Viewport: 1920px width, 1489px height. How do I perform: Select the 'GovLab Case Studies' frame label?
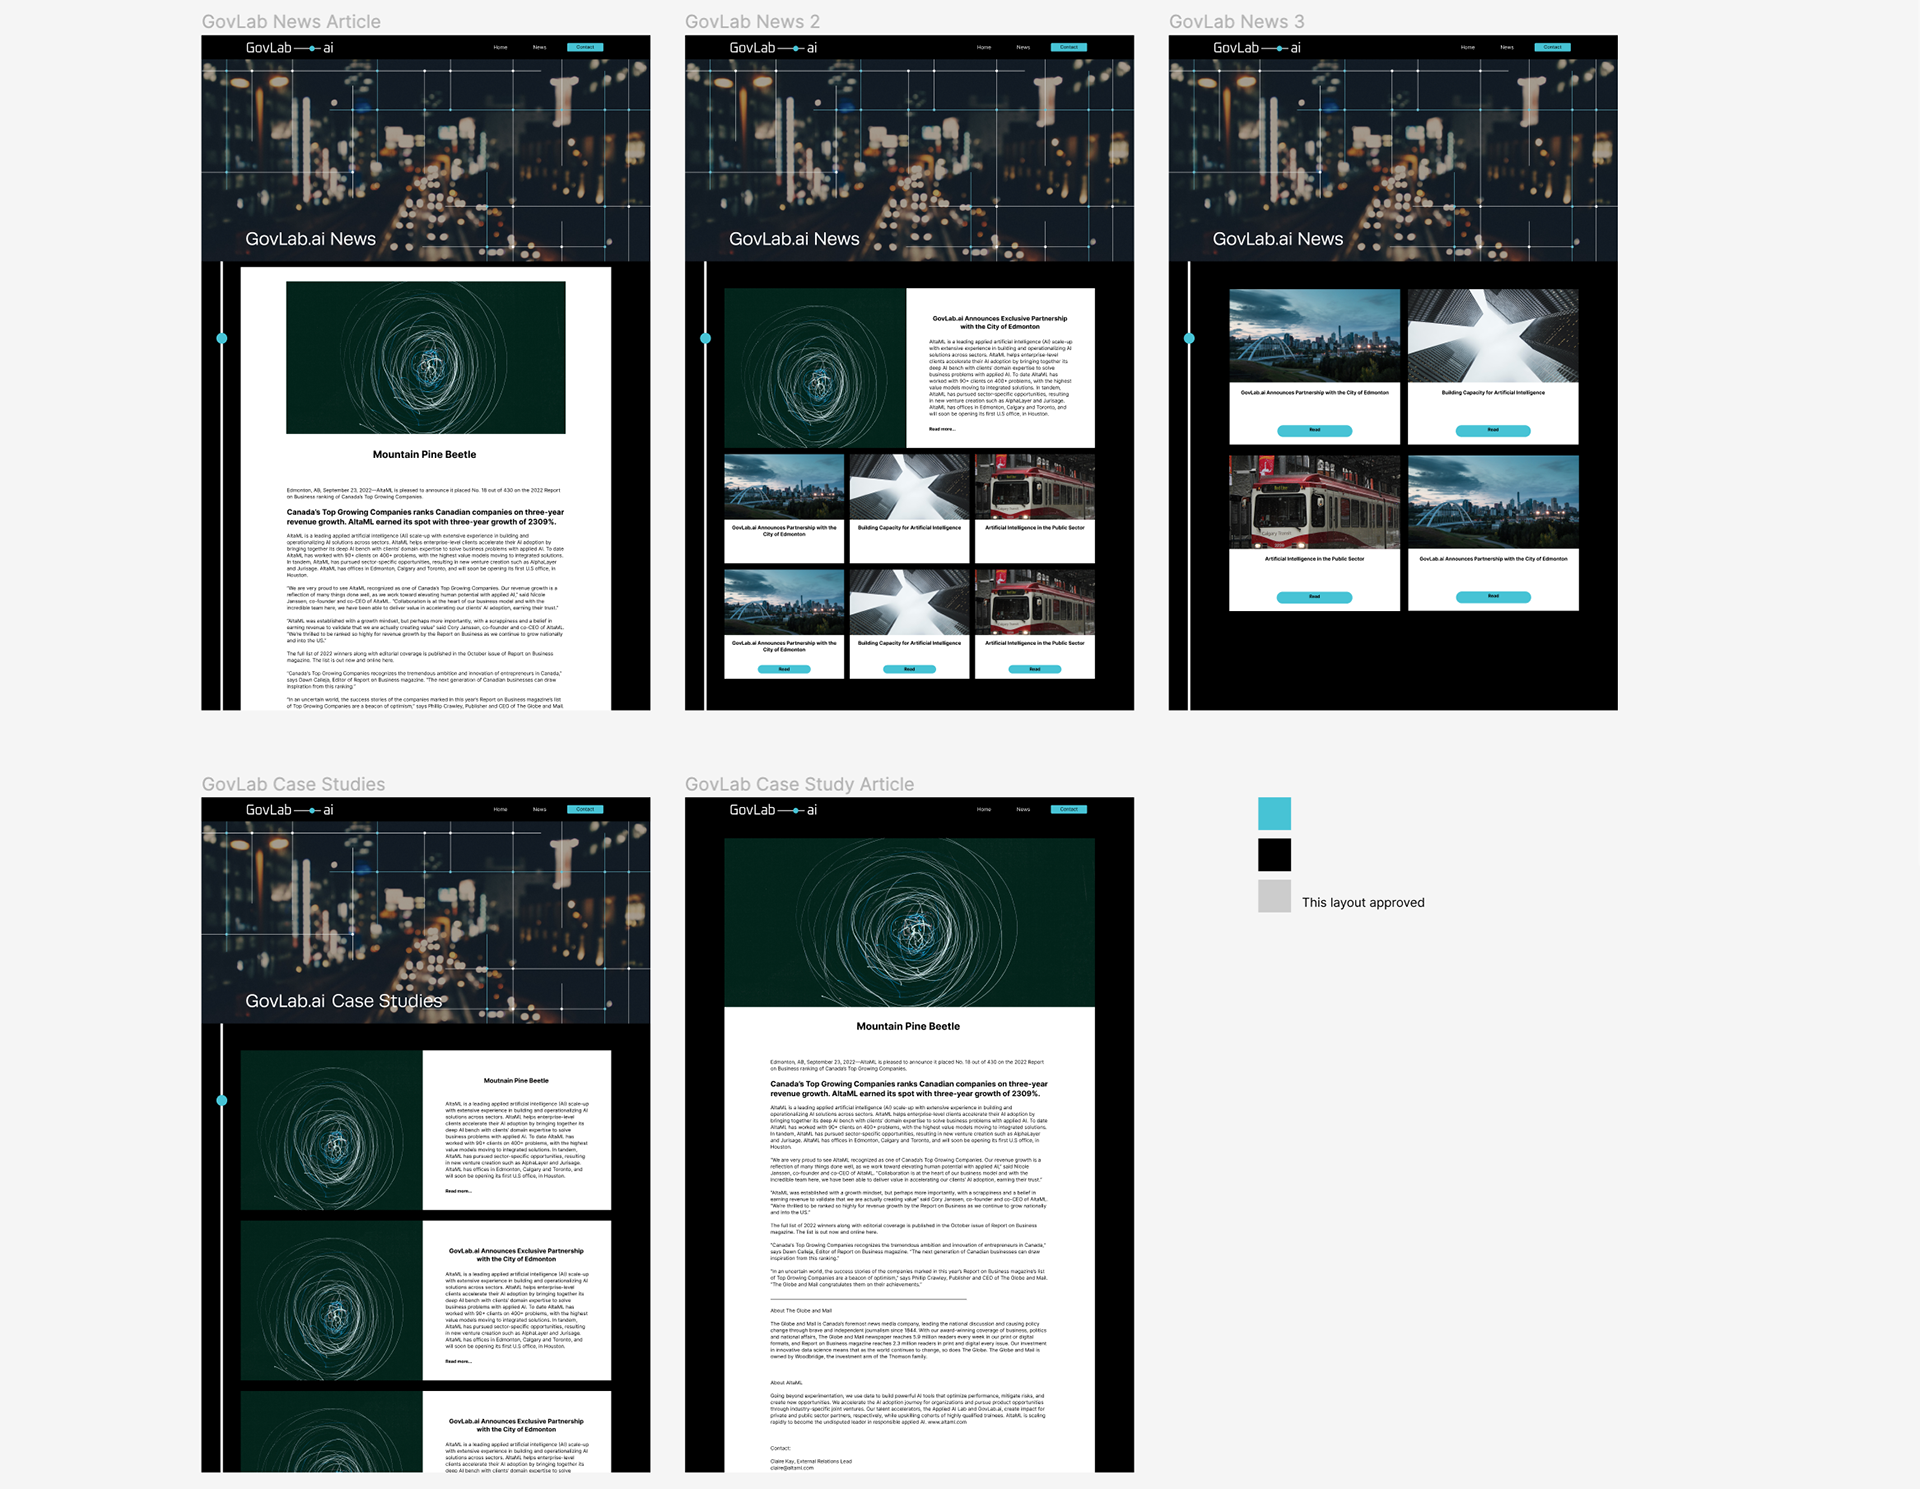[x=293, y=784]
